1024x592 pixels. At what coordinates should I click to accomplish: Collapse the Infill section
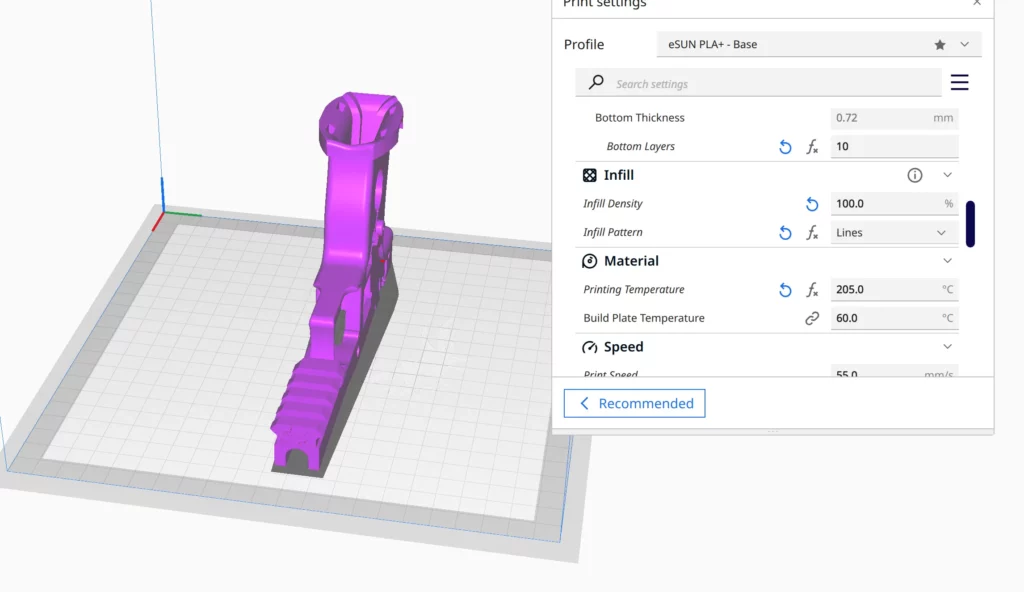[x=947, y=174]
